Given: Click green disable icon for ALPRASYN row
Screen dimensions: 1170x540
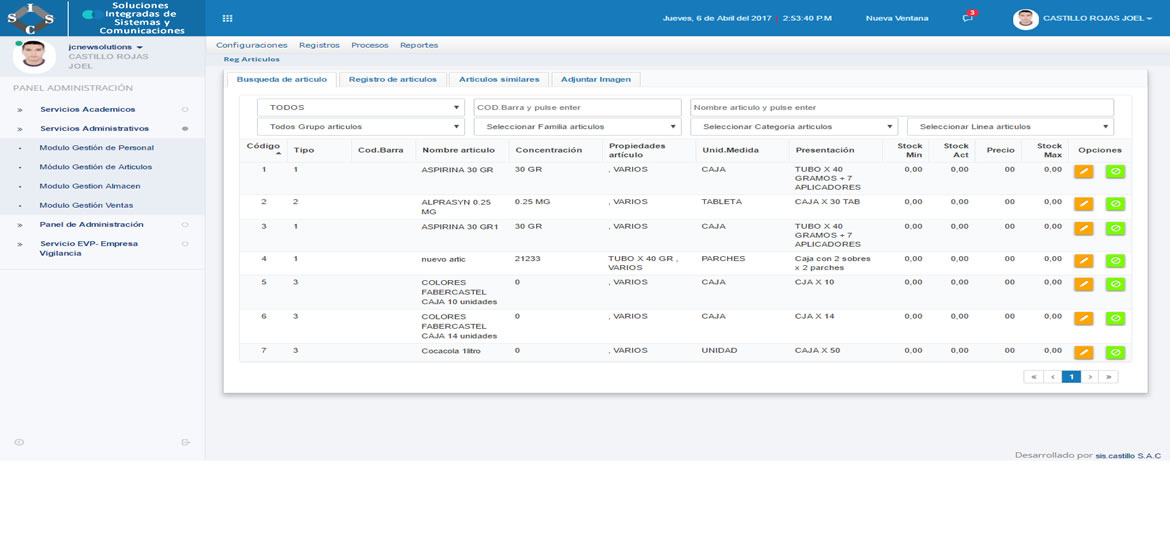Looking at the screenshot, I should [x=1115, y=204].
